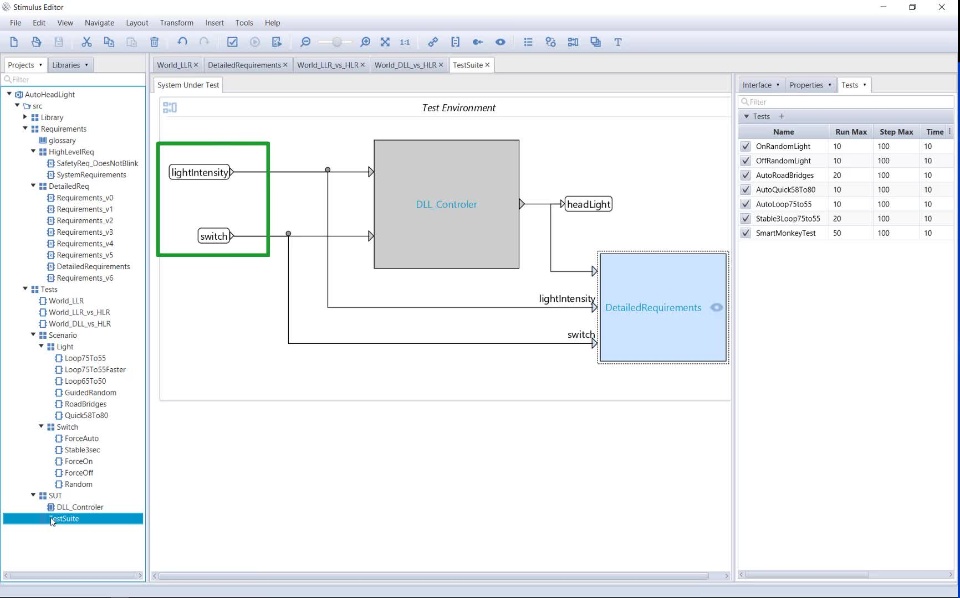Click the Text tool T icon
Screen dimensions: 960x598
point(618,42)
